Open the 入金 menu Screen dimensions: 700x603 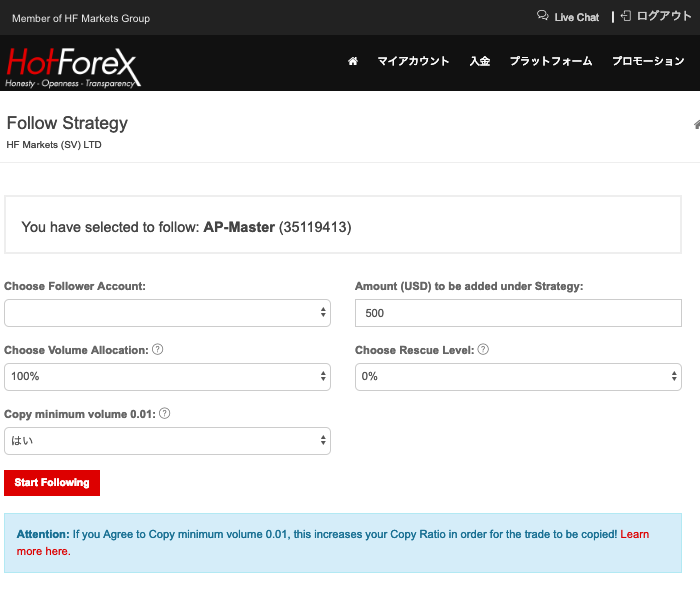pyautogui.click(x=480, y=61)
